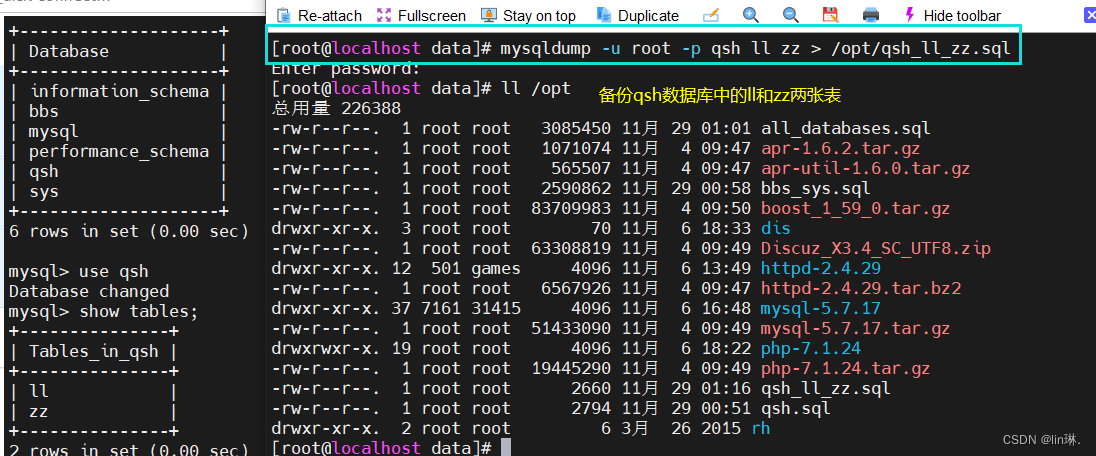Select the mysql-5.7.17.tar.gz archive name
Screen dimensions: 1096x456
(x=856, y=329)
